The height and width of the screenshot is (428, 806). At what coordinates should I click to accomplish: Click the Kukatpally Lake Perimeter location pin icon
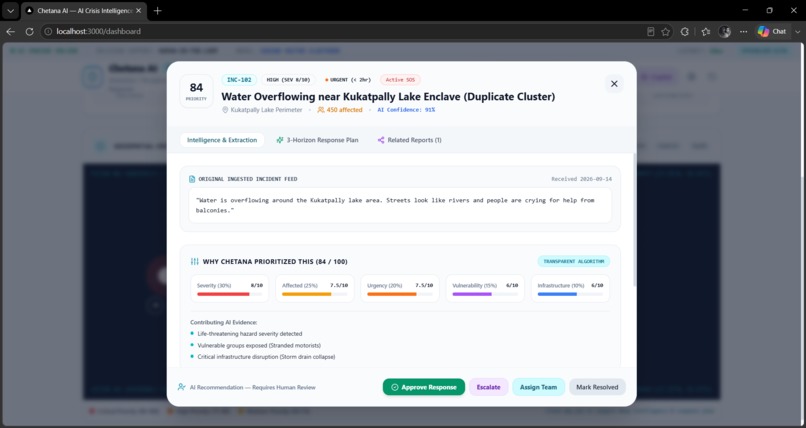pos(225,110)
